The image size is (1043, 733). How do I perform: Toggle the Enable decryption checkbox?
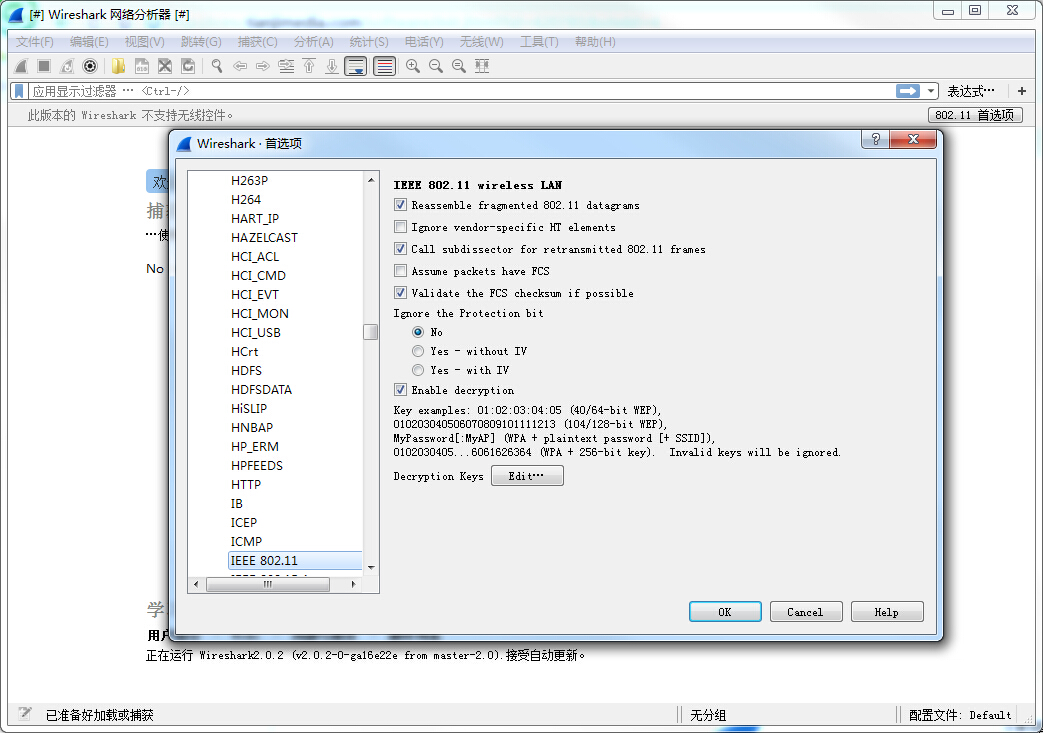point(401,390)
